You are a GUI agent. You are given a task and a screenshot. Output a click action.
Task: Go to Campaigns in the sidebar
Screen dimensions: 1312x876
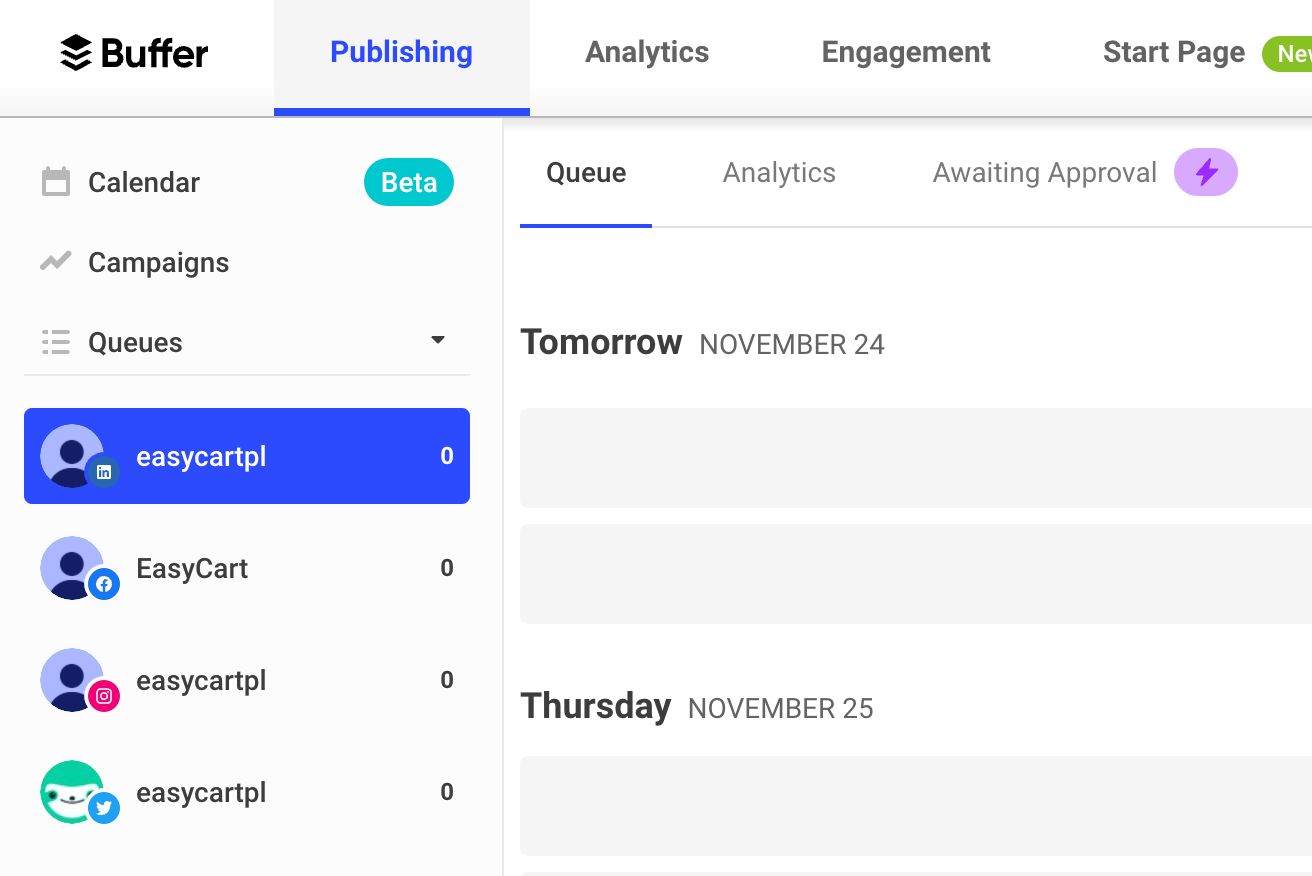click(159, 263)
